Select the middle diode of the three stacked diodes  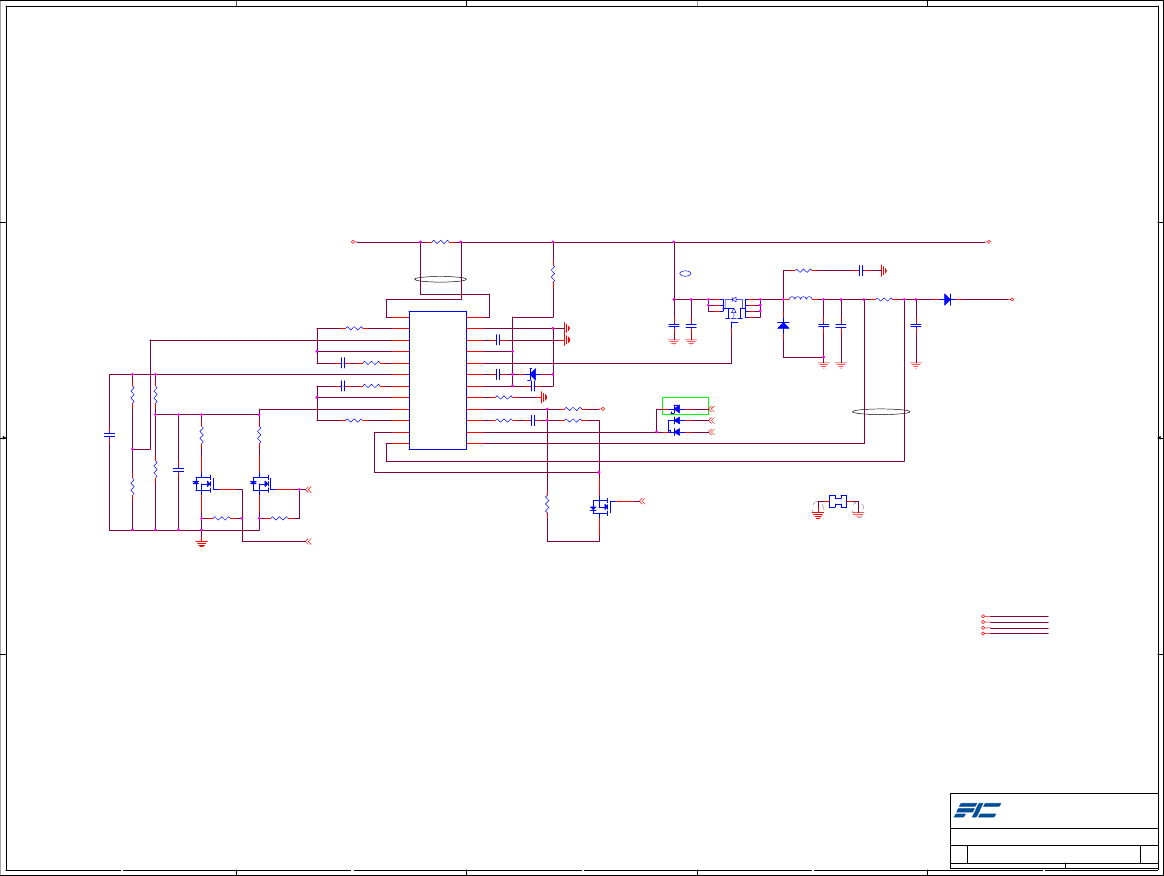[676, 420]
